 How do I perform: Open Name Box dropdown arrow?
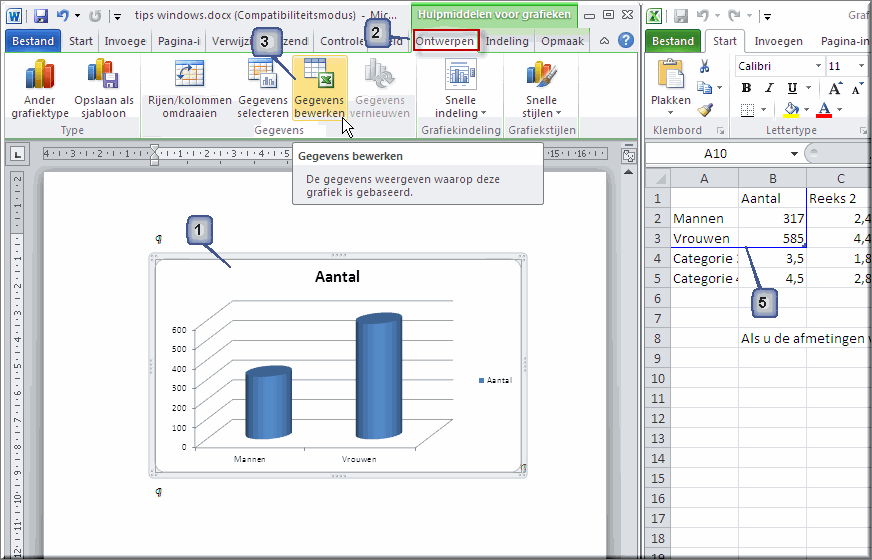pyautogui.click(x=794, y=153)
